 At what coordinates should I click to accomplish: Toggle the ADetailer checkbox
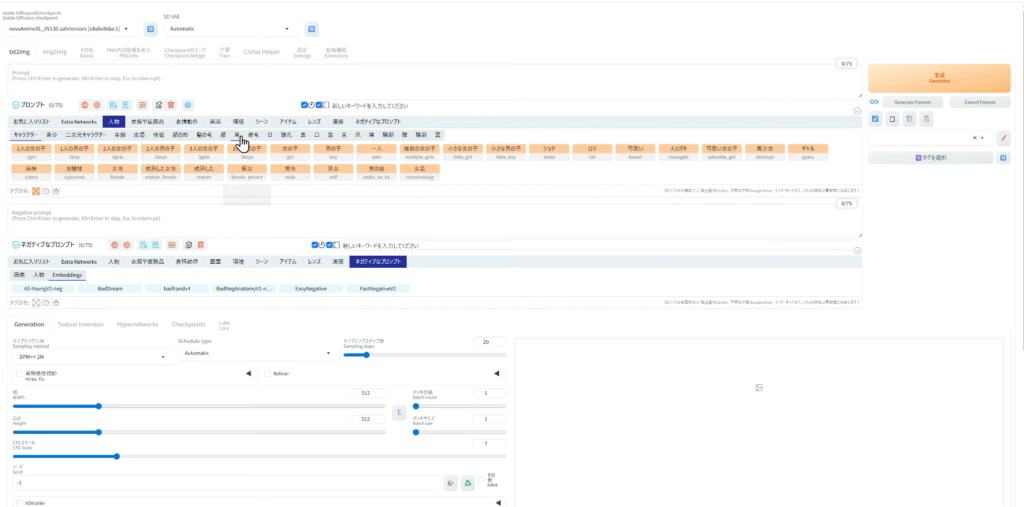pos(19,503)
